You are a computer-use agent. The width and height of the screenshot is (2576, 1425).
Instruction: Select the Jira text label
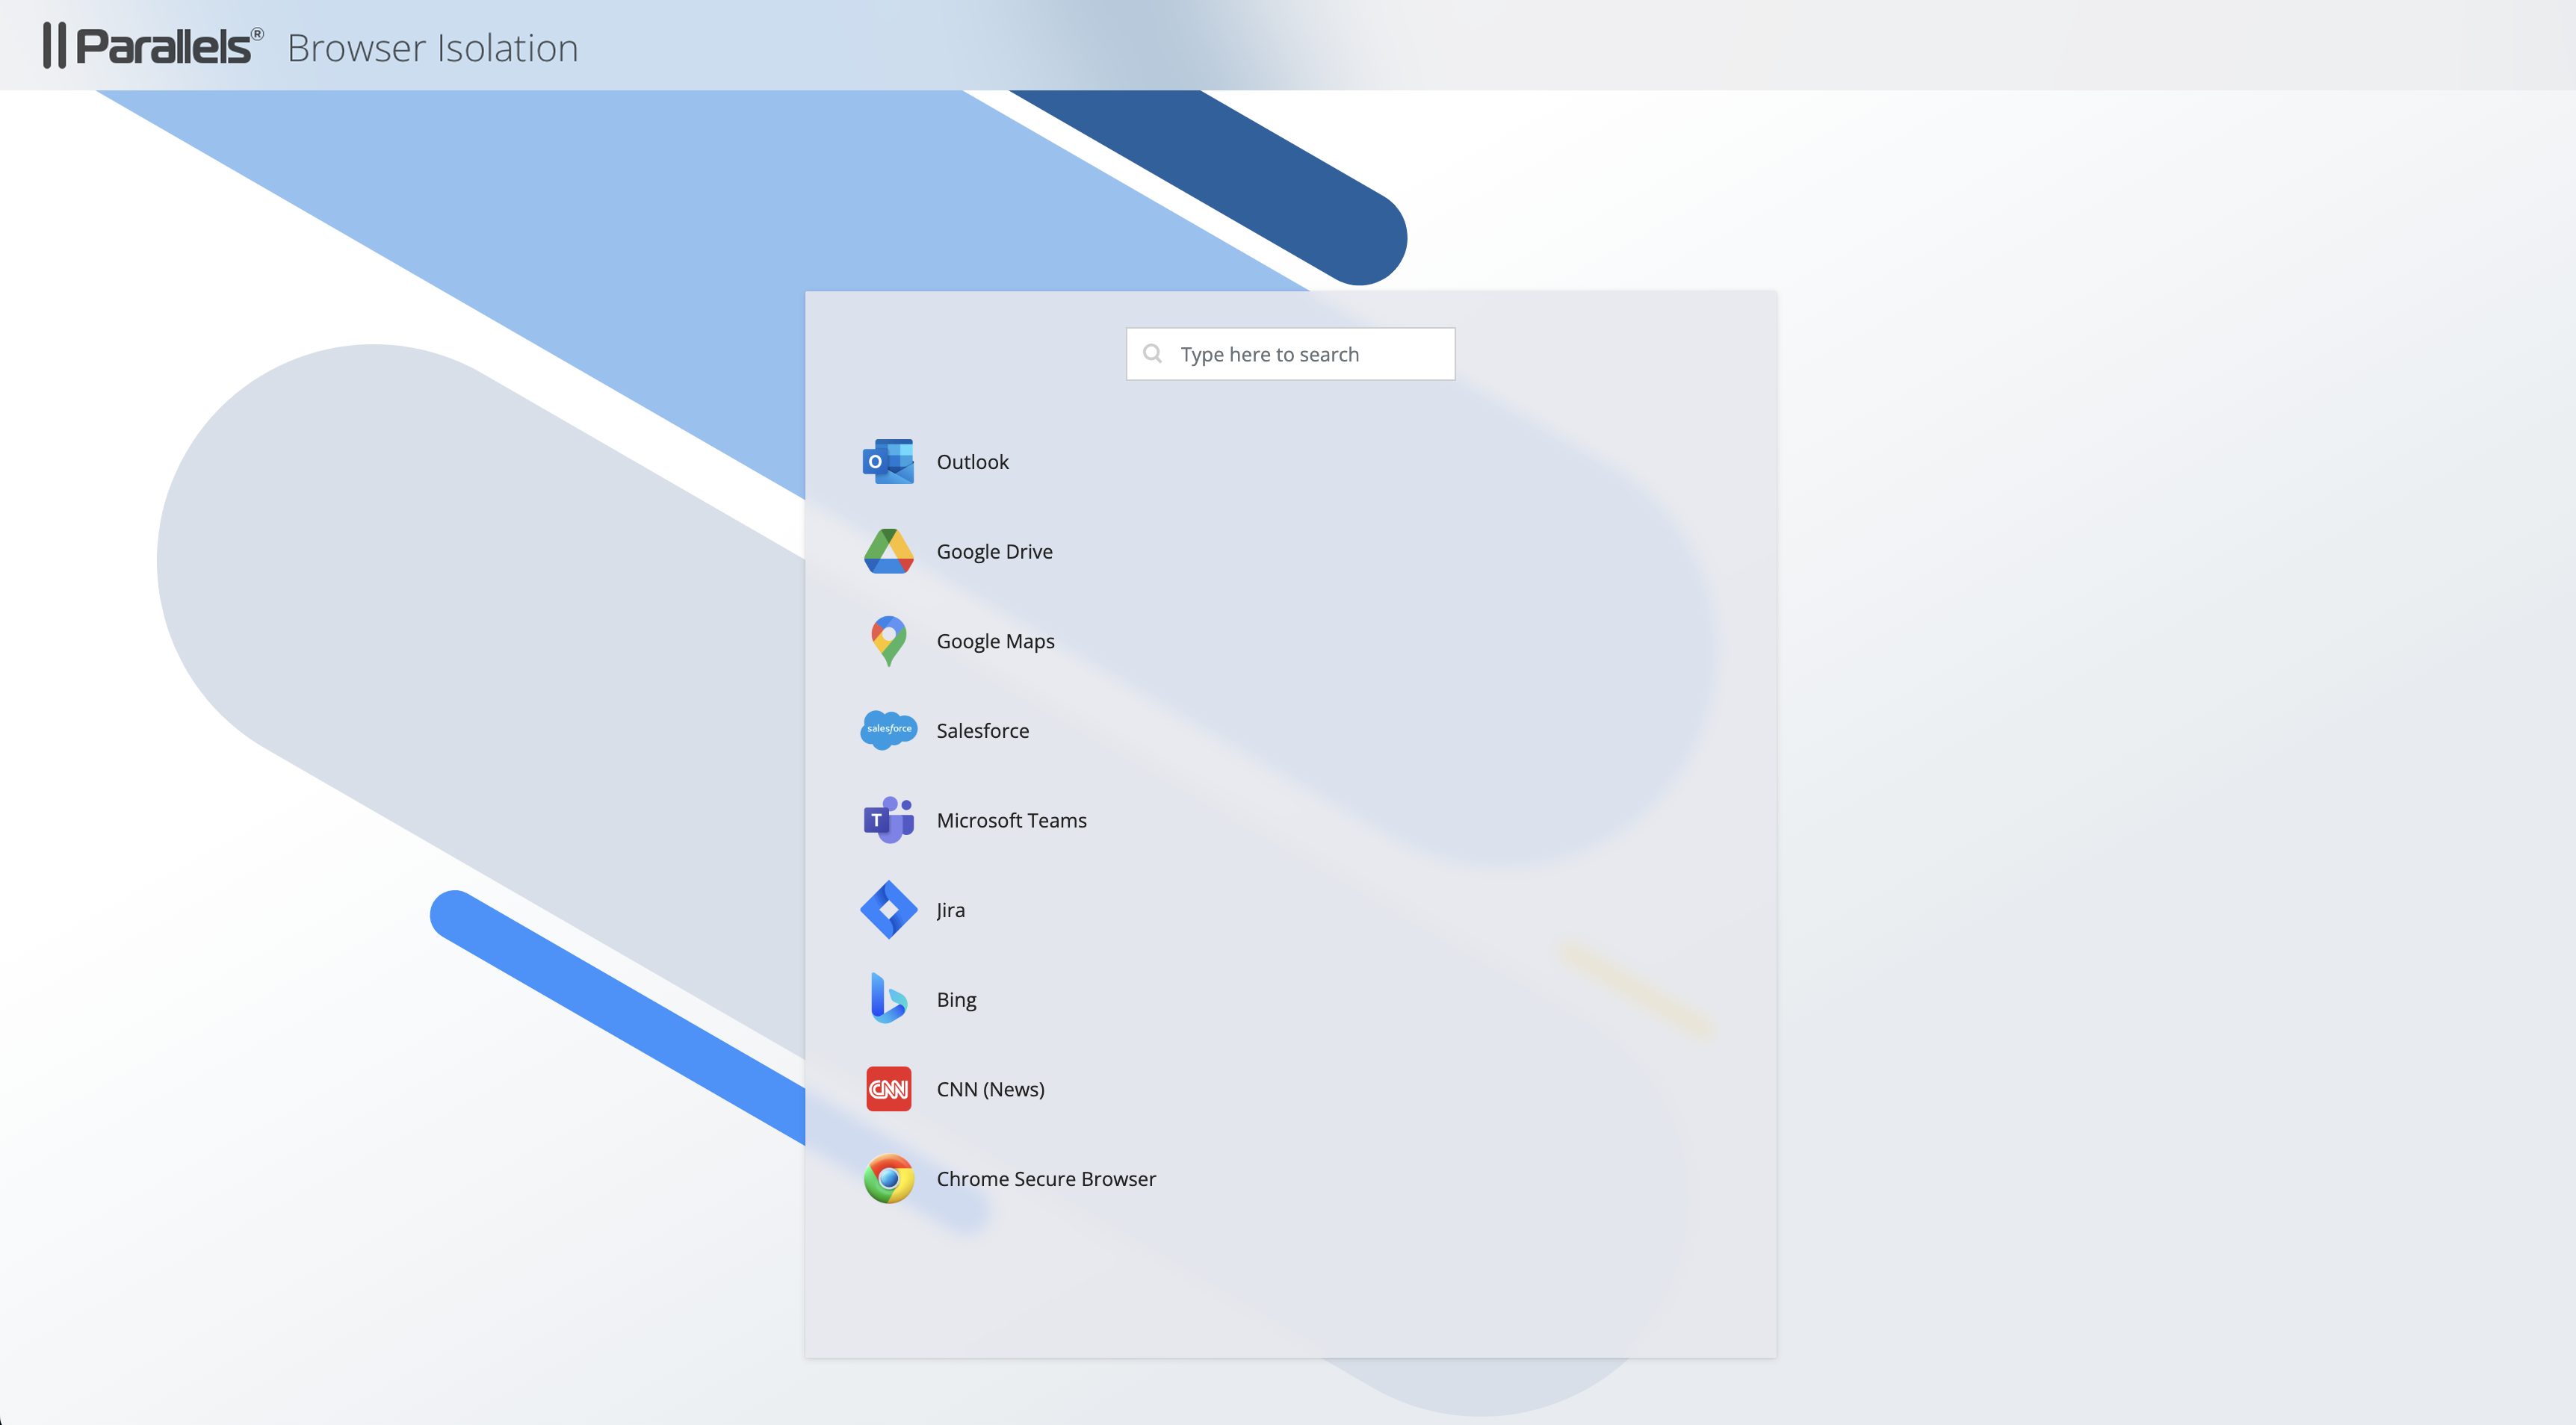(950, 910)
